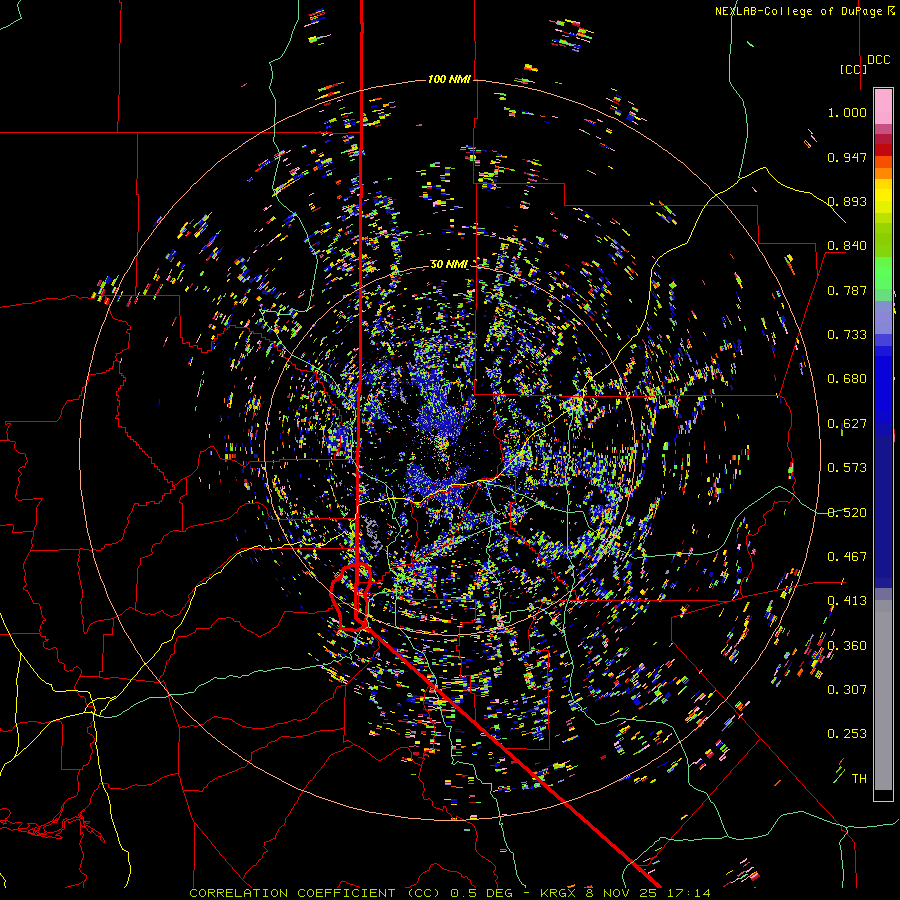Select the DCC label above the color scale
Screen dimensions: 900x900
coord(878,60)
